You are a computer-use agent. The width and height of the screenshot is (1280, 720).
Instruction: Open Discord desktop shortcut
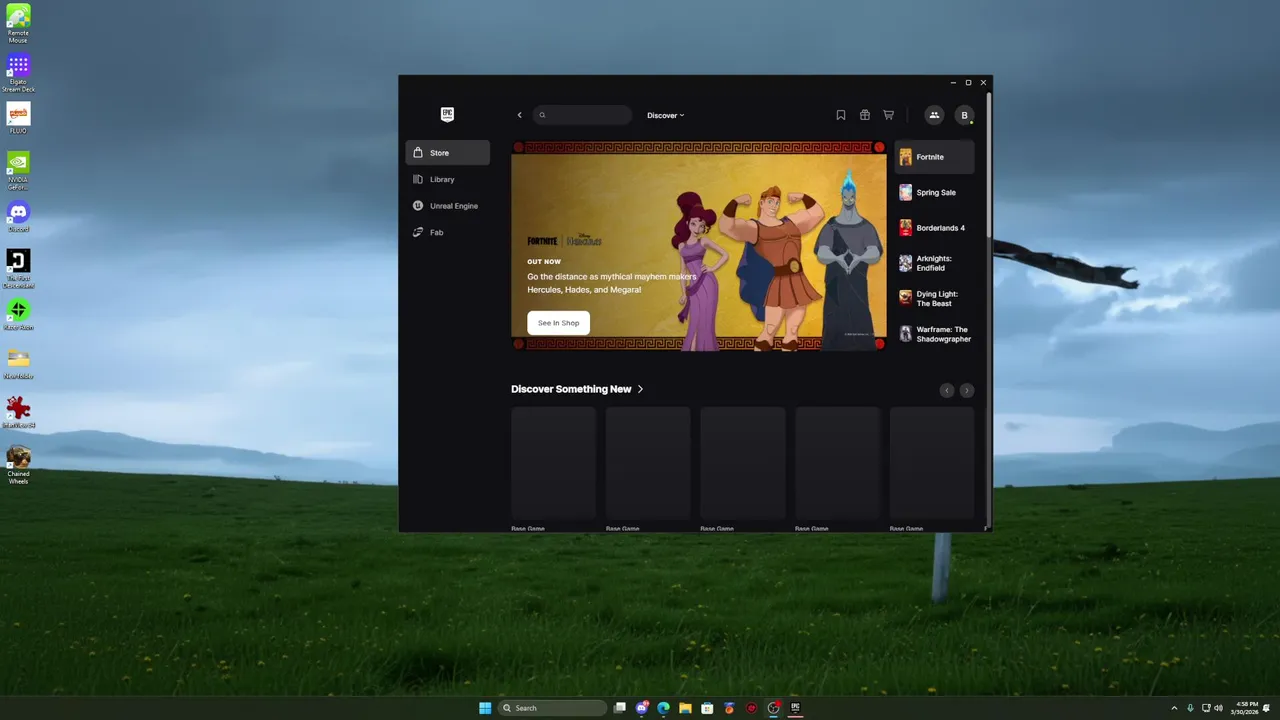(18, 217)
